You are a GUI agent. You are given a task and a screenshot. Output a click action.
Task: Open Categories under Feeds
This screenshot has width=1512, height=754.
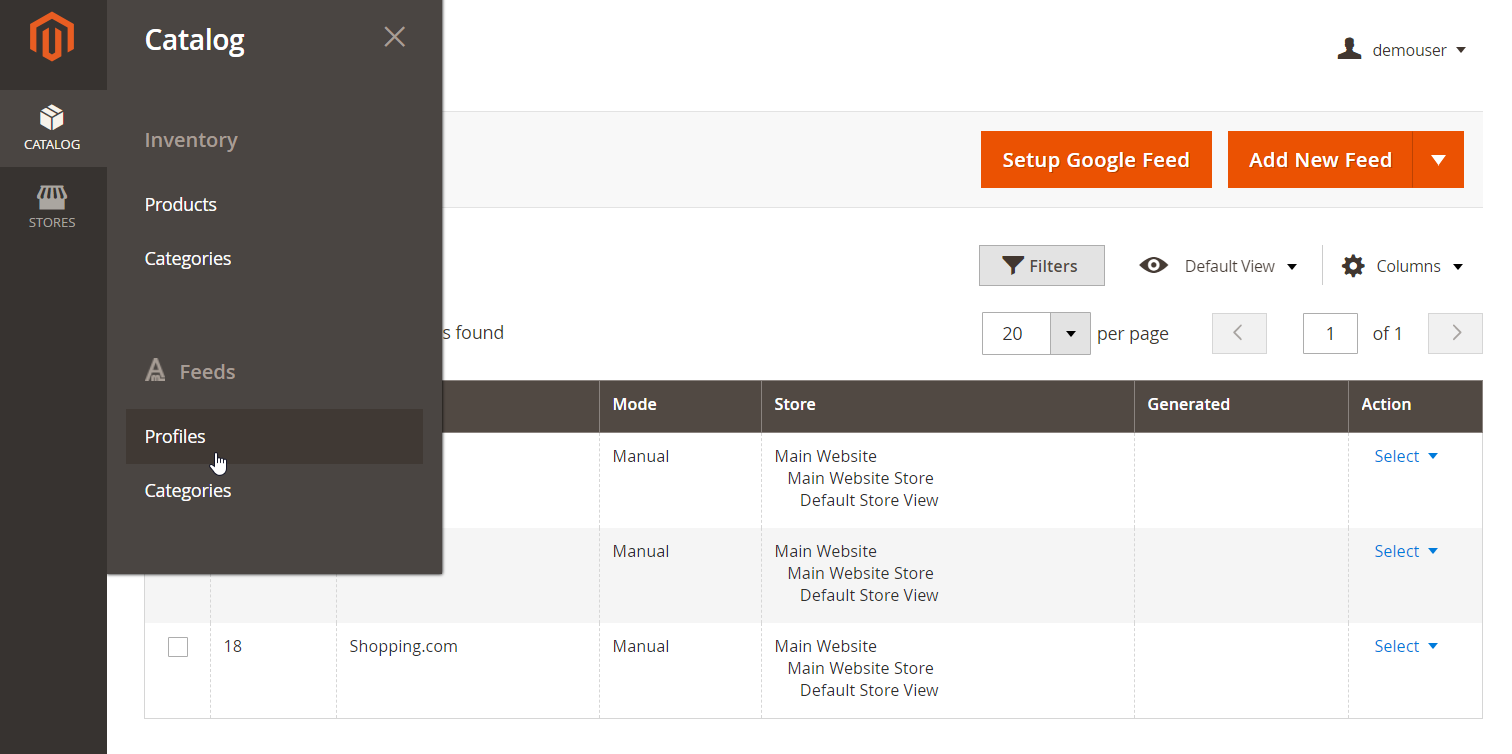(188, 490)
